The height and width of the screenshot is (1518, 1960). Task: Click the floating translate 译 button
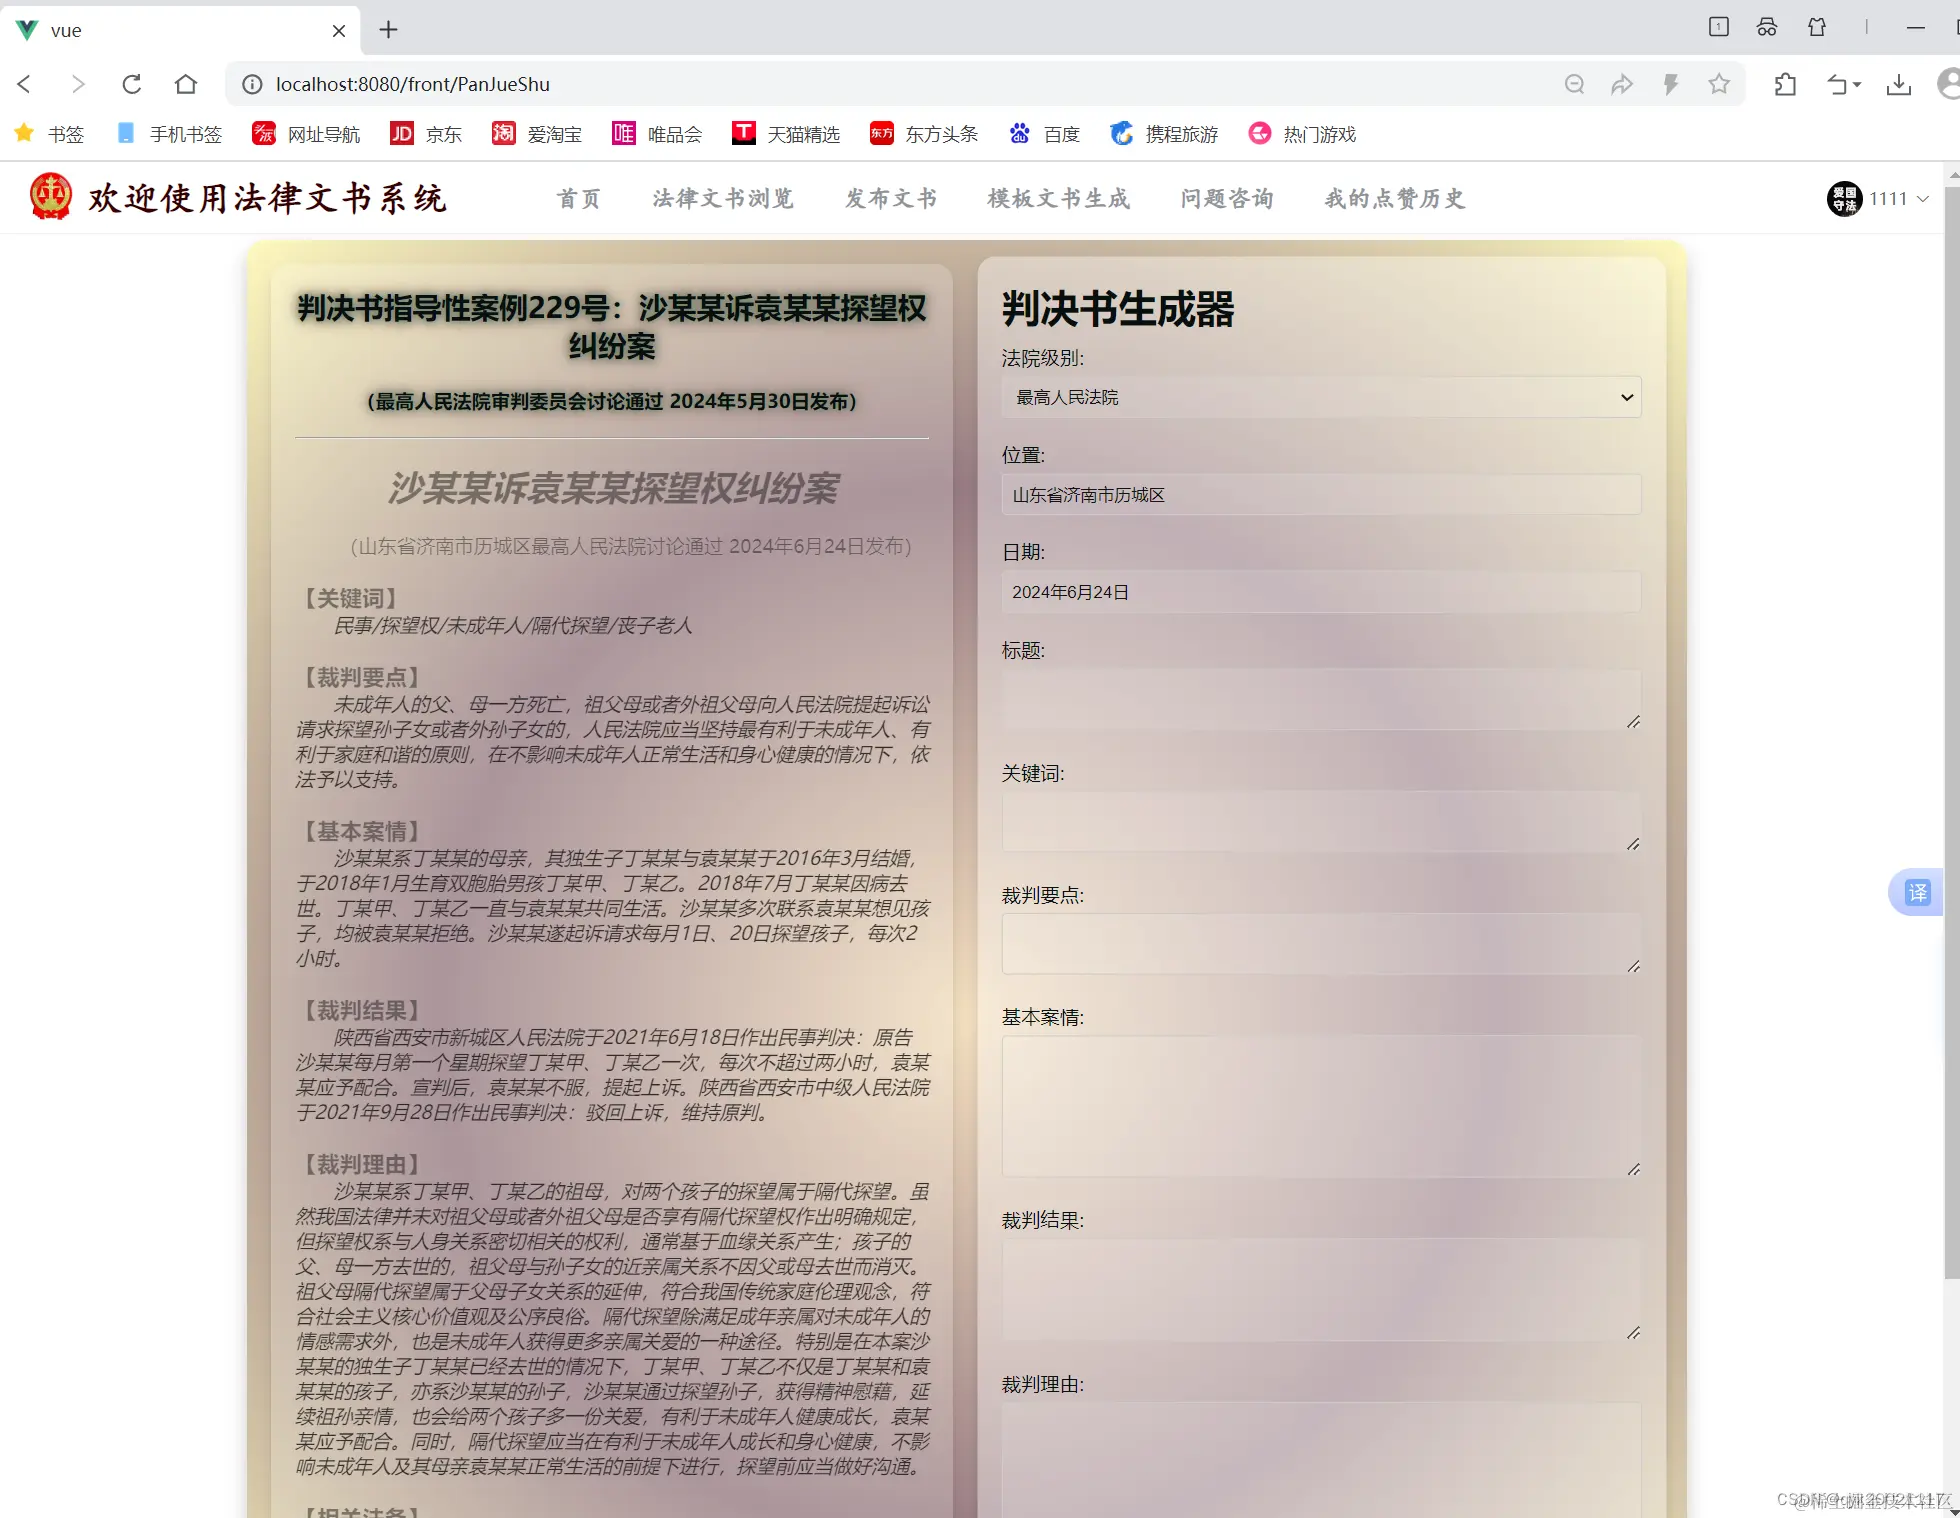(1917, 892)
